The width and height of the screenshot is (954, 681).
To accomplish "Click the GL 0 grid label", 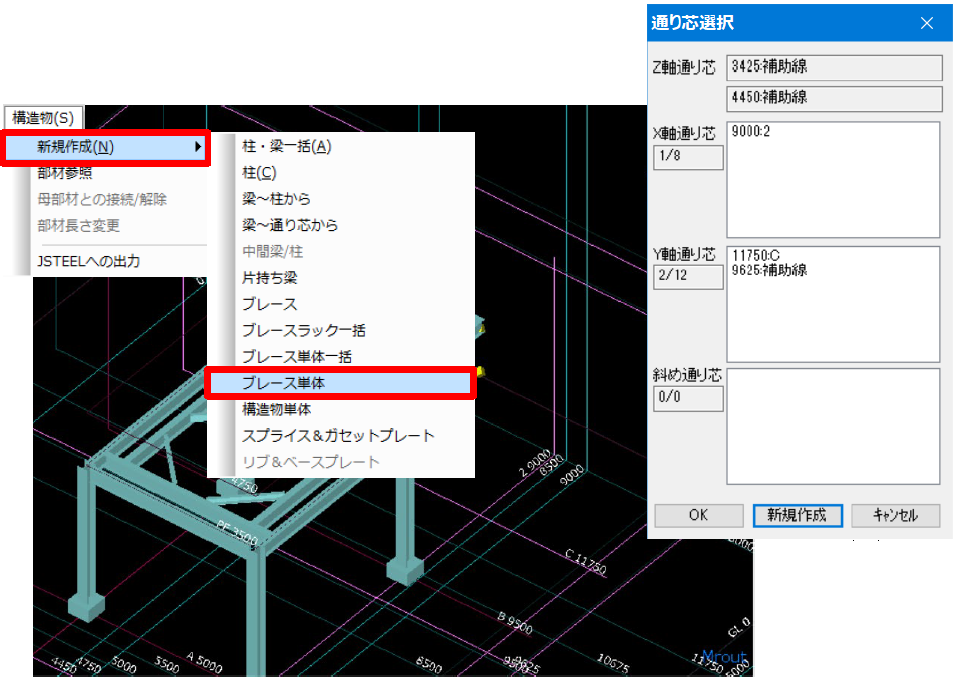I will click(x=739, y=627).
